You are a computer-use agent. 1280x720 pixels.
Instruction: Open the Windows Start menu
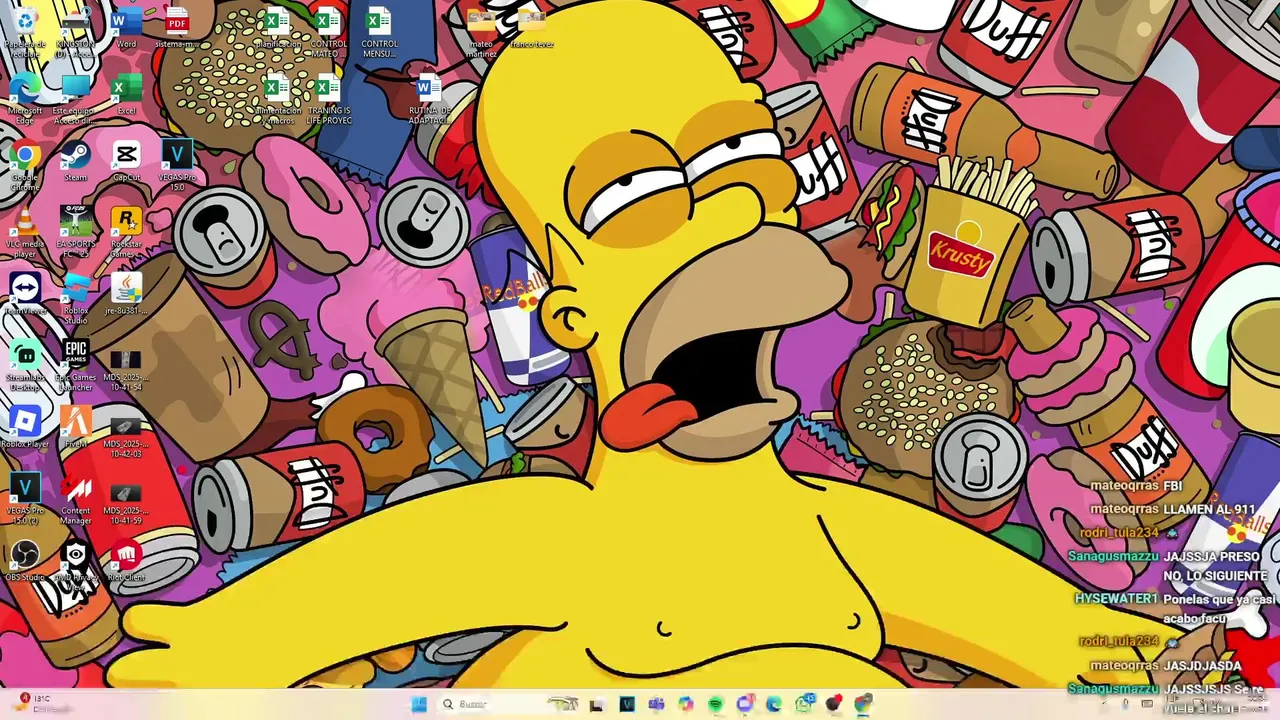tap(419, 704)
